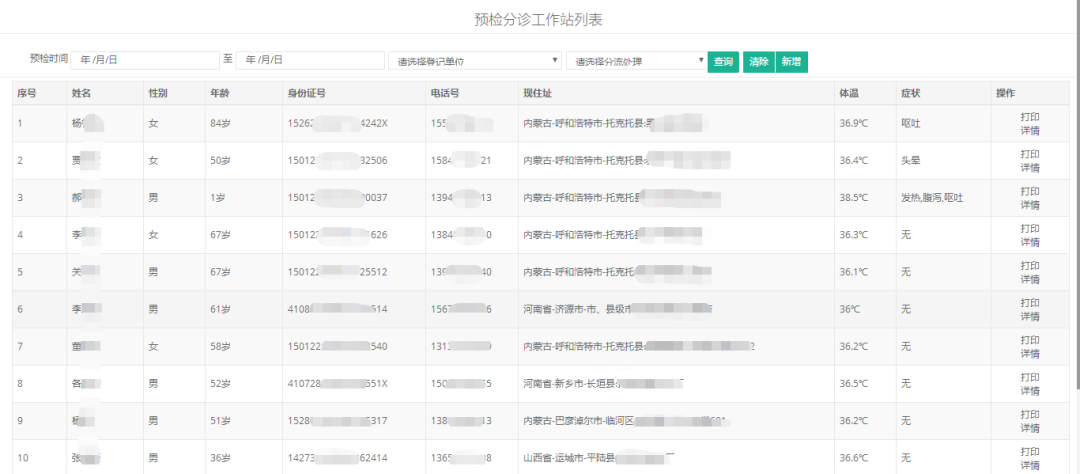Open 详情 for row 3, the 1岁 patient
This screenshot has height=474, width=1080.
click(x=1030, y=205)
